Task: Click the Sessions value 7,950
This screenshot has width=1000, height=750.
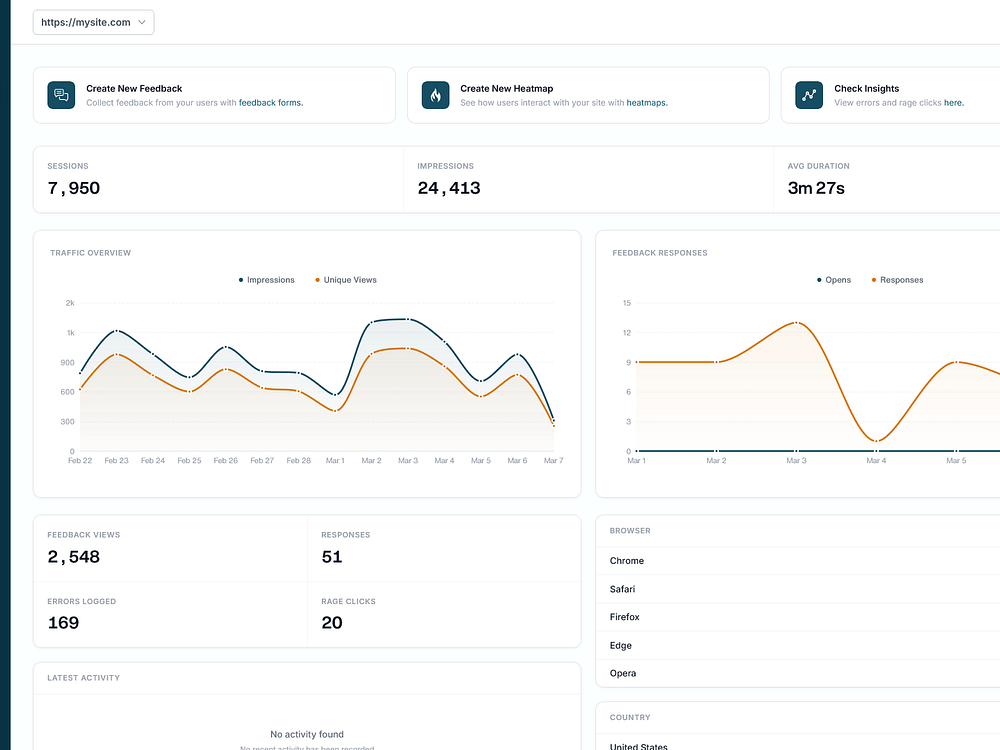Action: (74, 188)
